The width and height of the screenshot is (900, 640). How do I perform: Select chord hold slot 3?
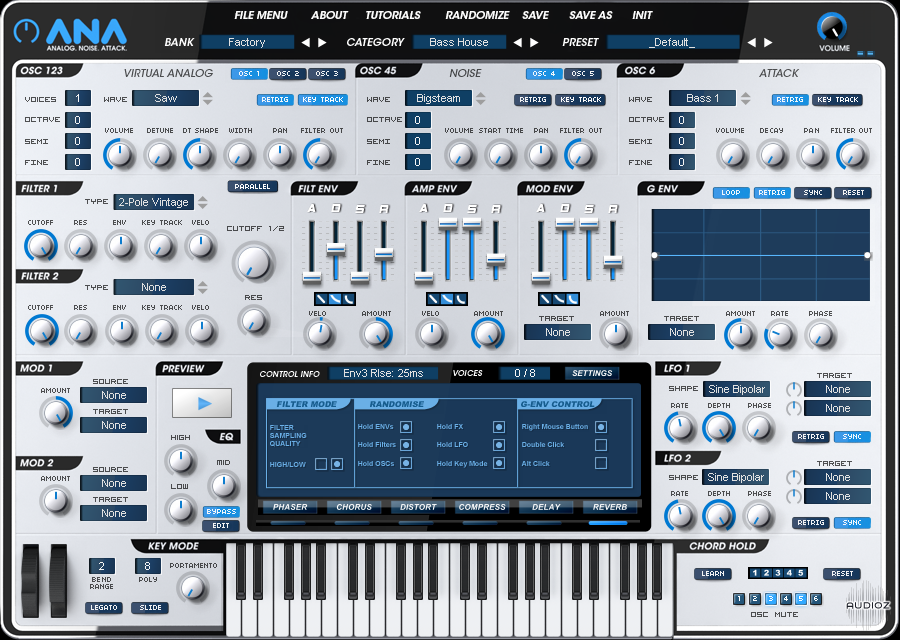(778, 573)
